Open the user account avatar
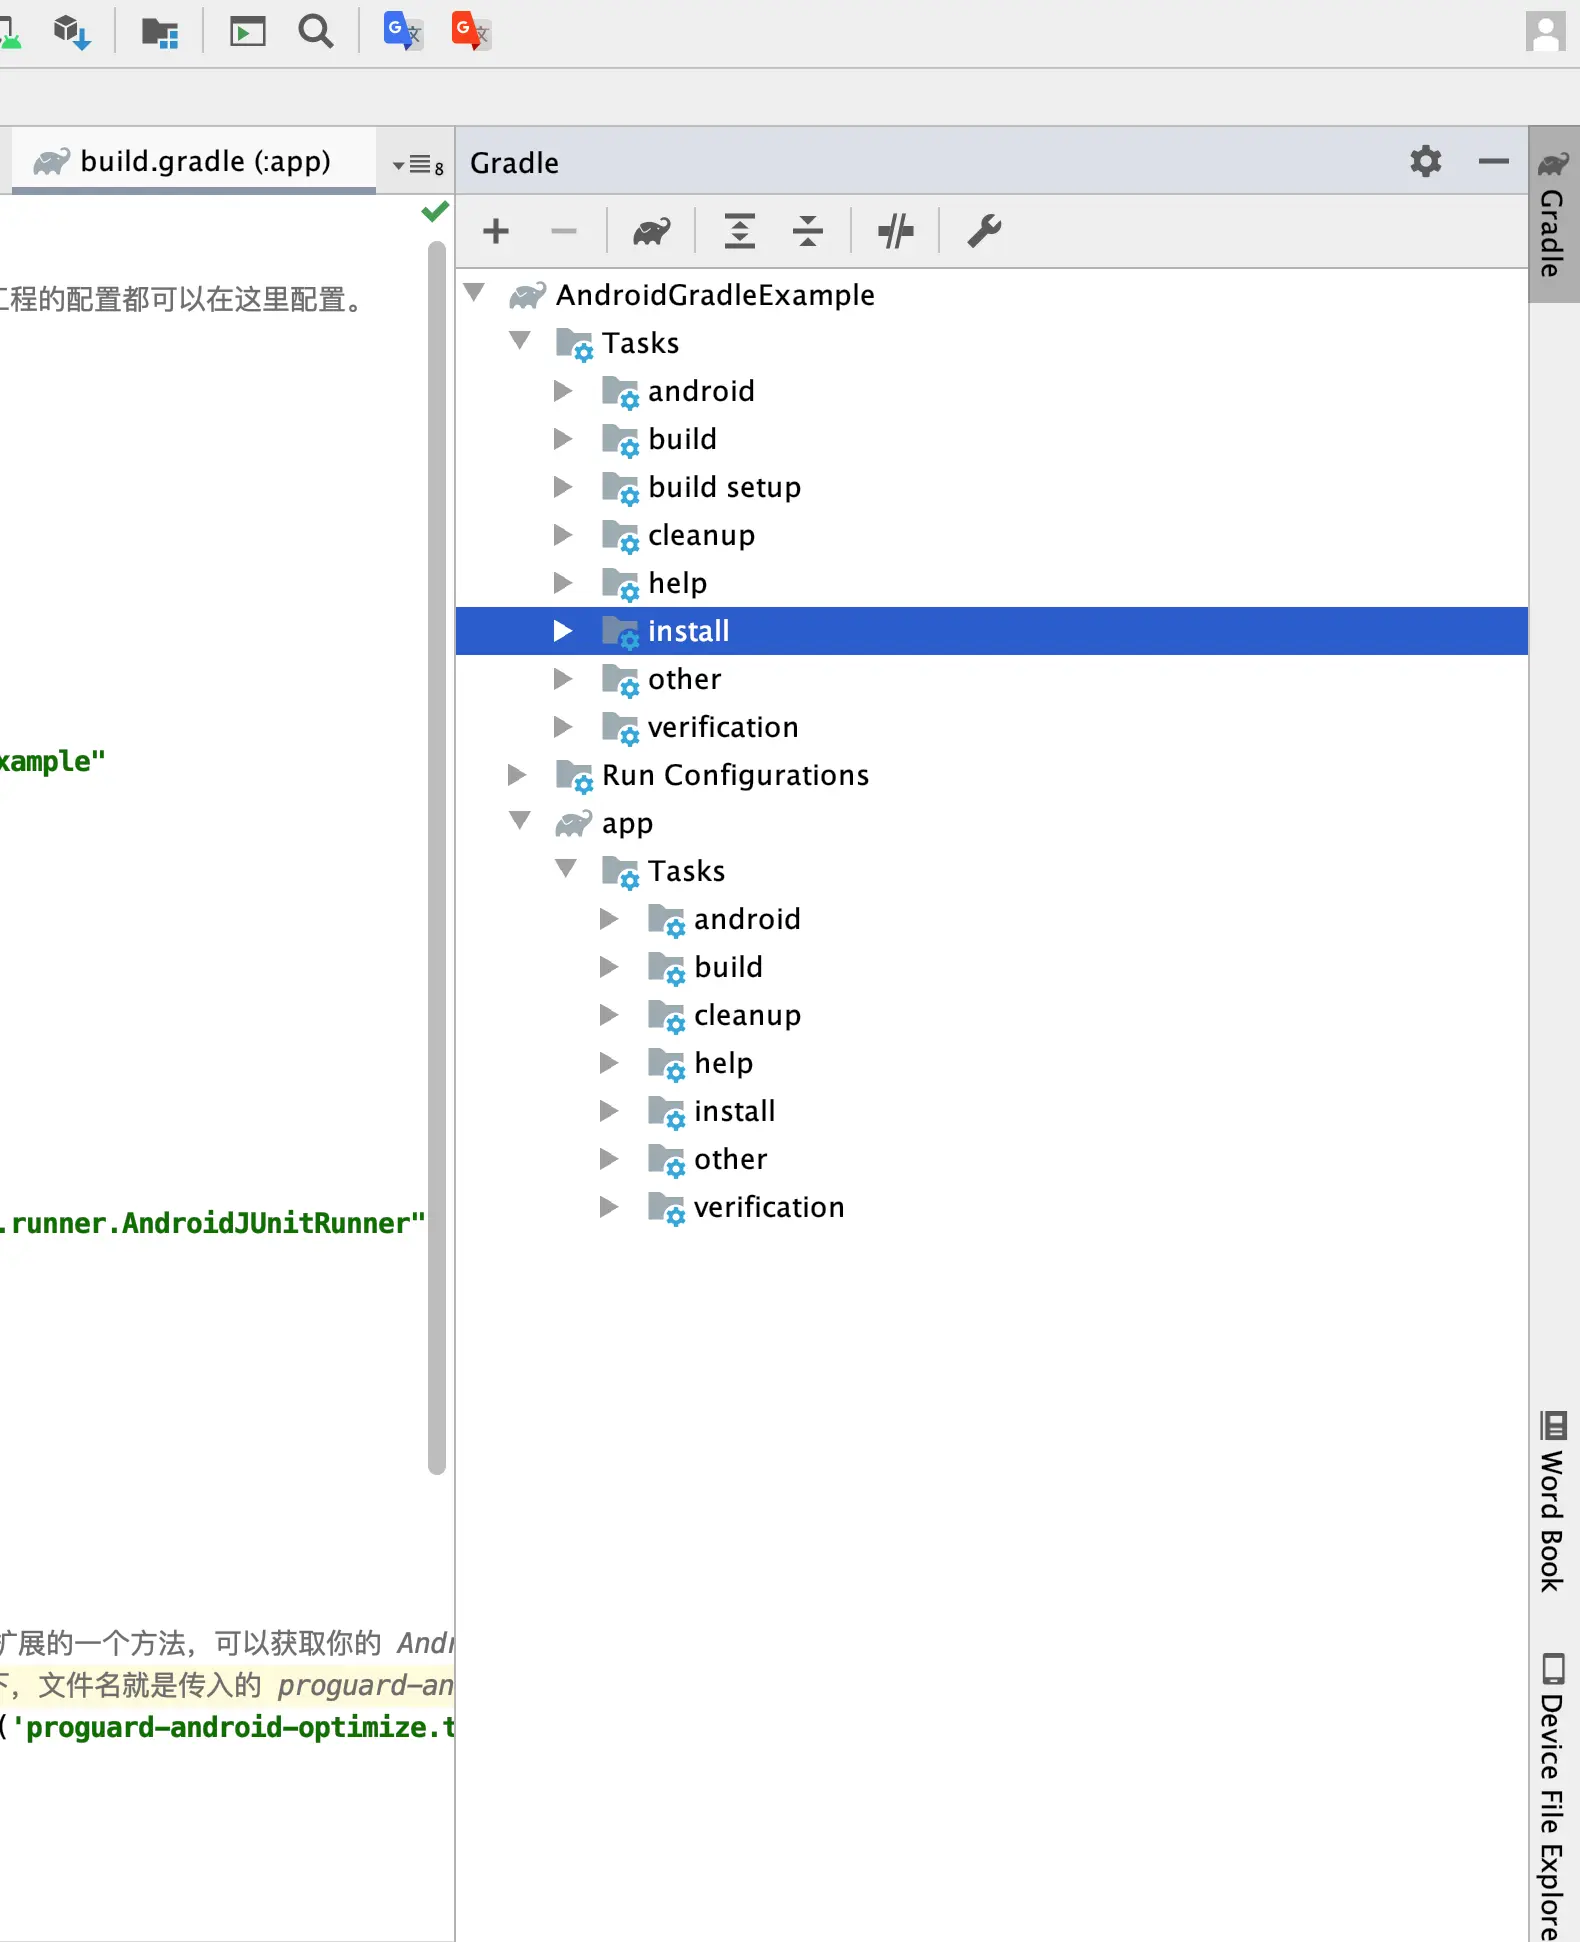This screenshot has height=1942, width=1580. point(1546,32)
